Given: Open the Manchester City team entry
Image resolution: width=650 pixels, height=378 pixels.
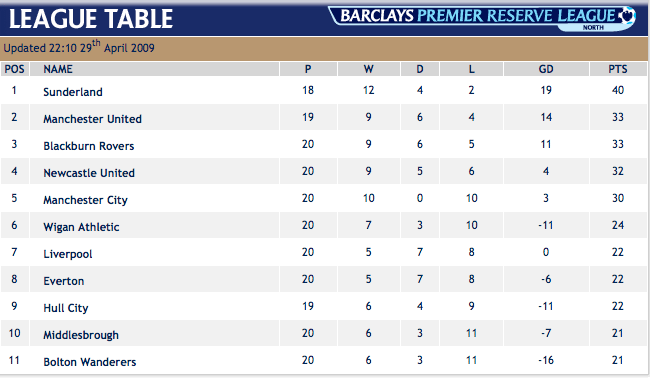Looking at the screenshot, I should coord(85,200).
